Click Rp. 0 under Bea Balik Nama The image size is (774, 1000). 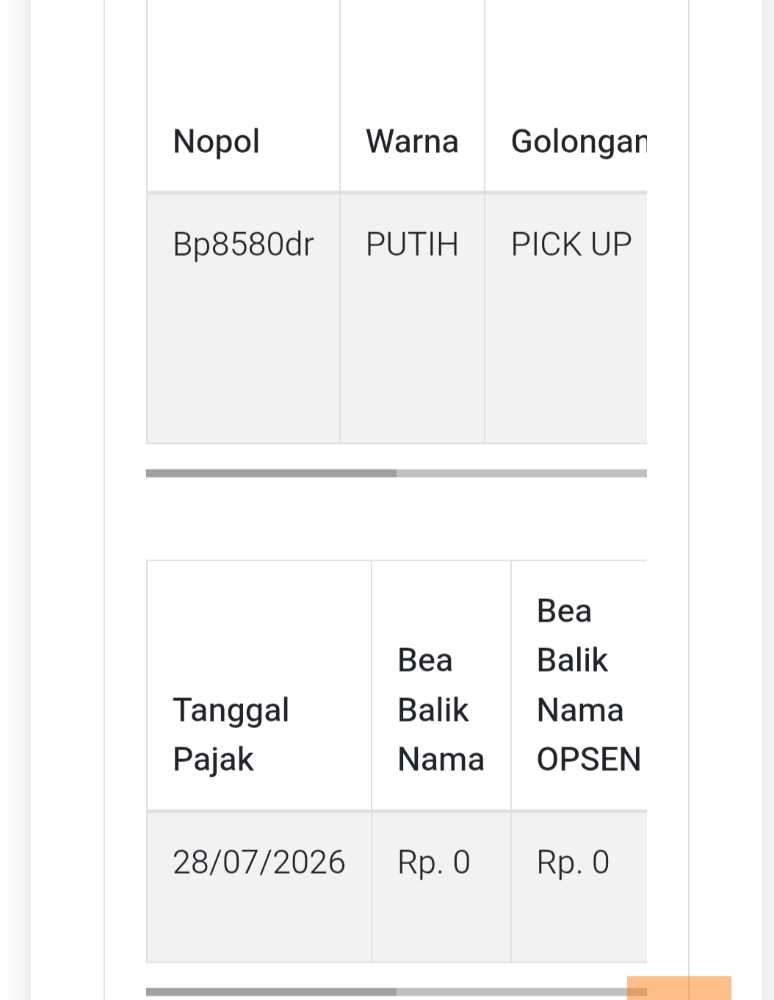click(x=434, y=863)
